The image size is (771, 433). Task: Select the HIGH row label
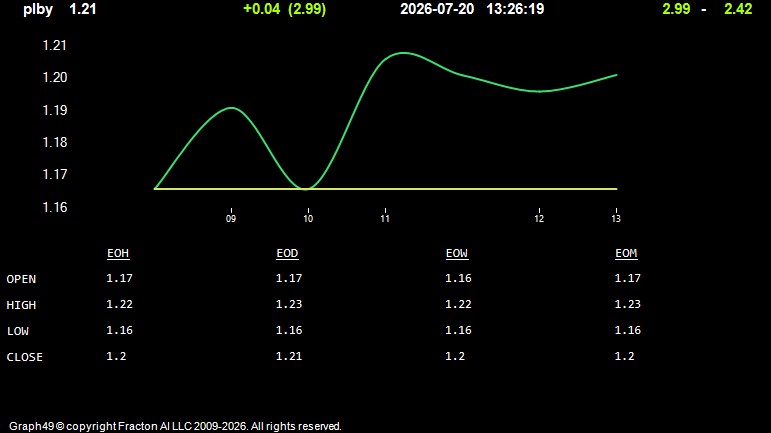click(21, 305)
